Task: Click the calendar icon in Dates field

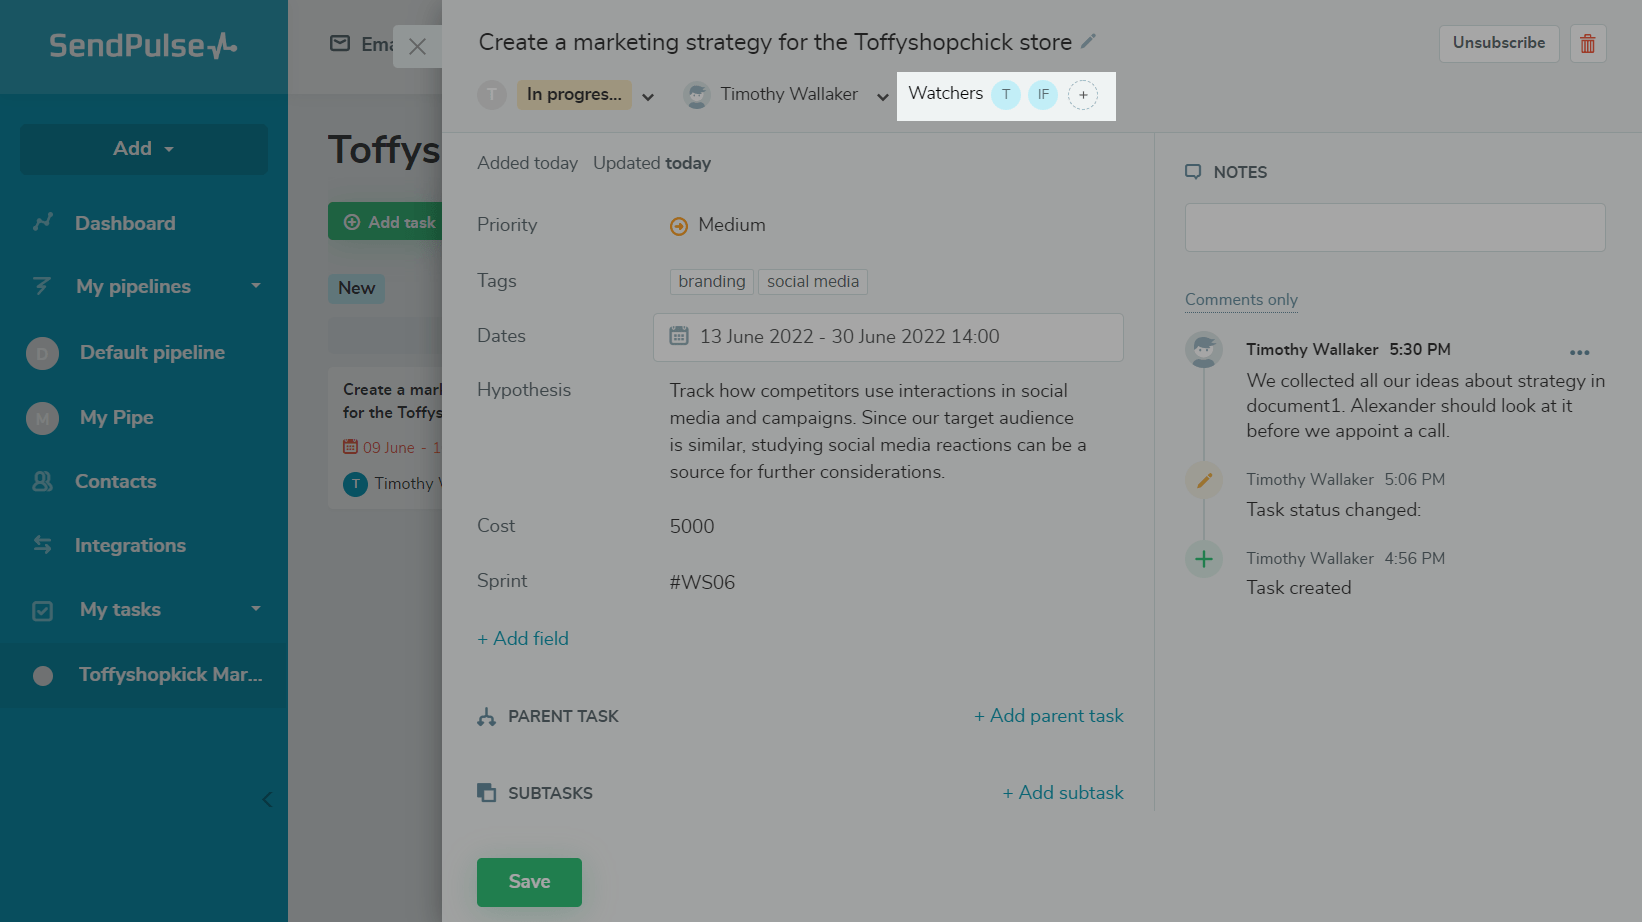Action: click(x=679, y=337)
